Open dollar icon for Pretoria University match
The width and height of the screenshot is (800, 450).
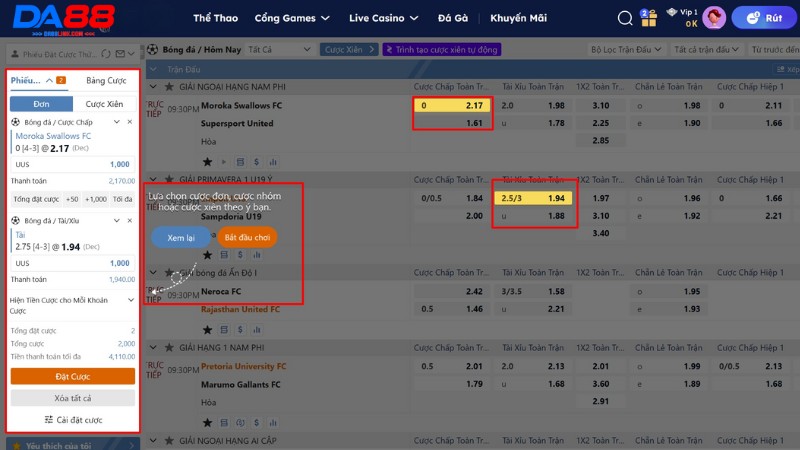[256, 422]
